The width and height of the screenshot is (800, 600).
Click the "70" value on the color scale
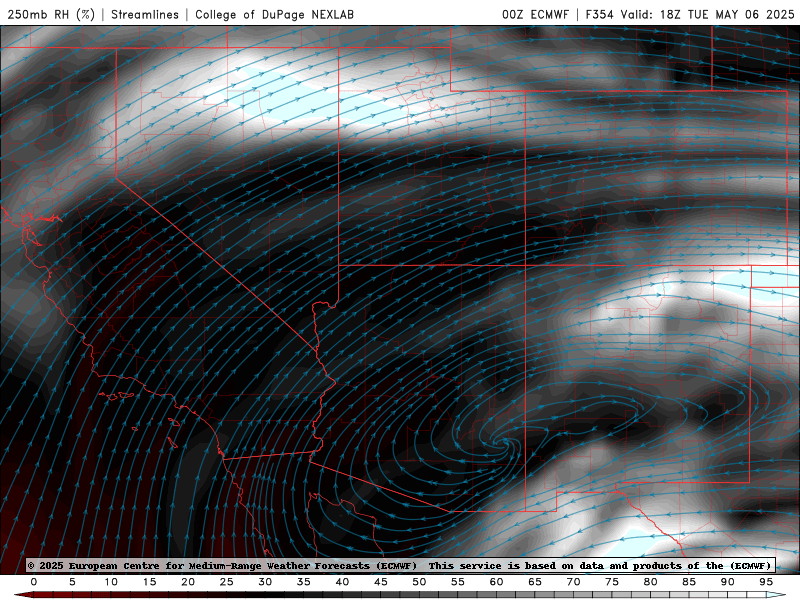coord(573,582)
